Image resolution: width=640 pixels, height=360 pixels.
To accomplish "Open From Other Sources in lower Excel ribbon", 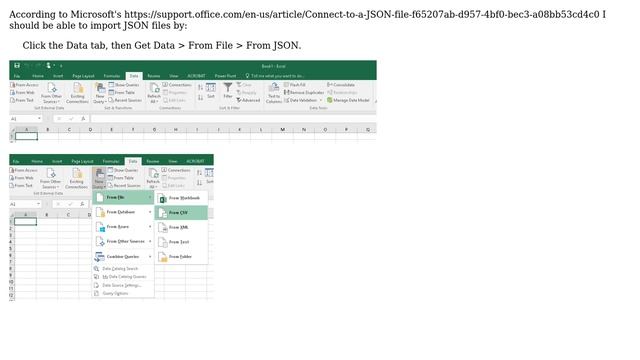I will click(51, 178).
